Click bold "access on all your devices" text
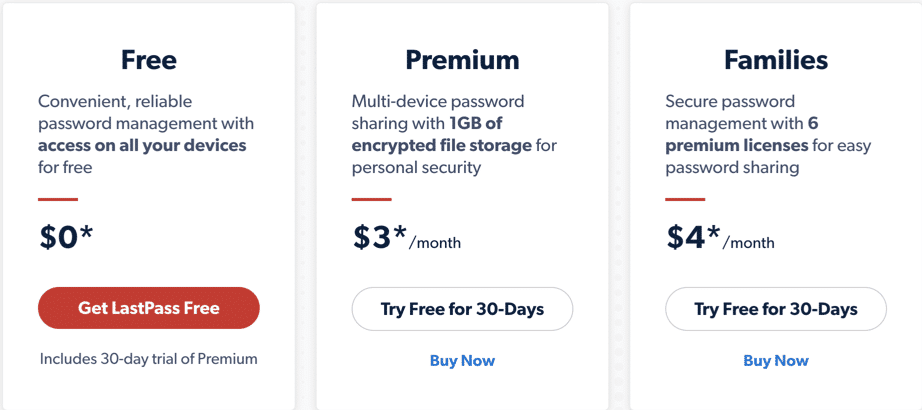Screen dimensions: 923x410 [x=142, y=146]
